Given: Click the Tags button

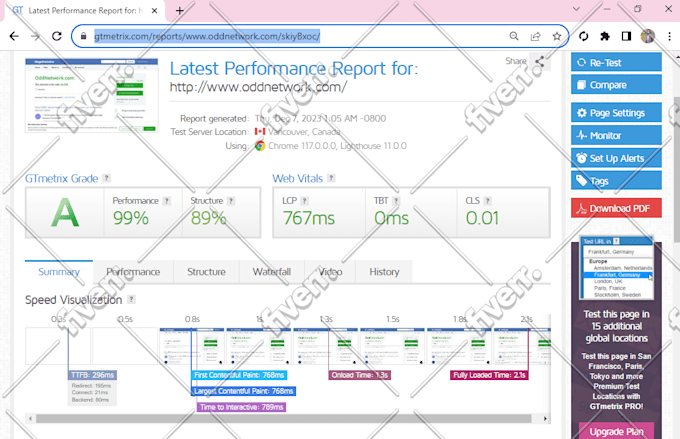Looking at the screenshot, I should [x=616, y=180].
